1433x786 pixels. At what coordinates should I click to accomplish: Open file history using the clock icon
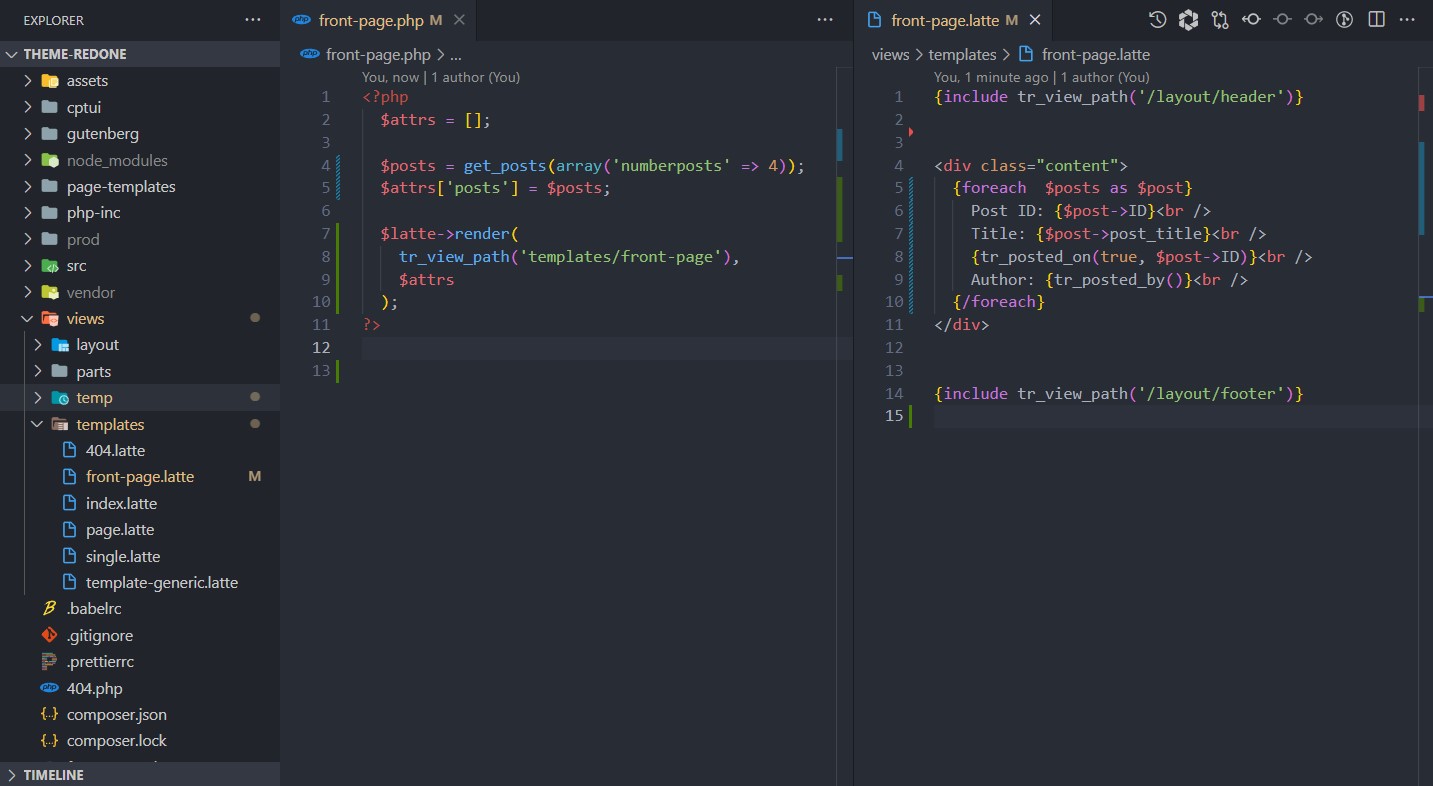1157,20
